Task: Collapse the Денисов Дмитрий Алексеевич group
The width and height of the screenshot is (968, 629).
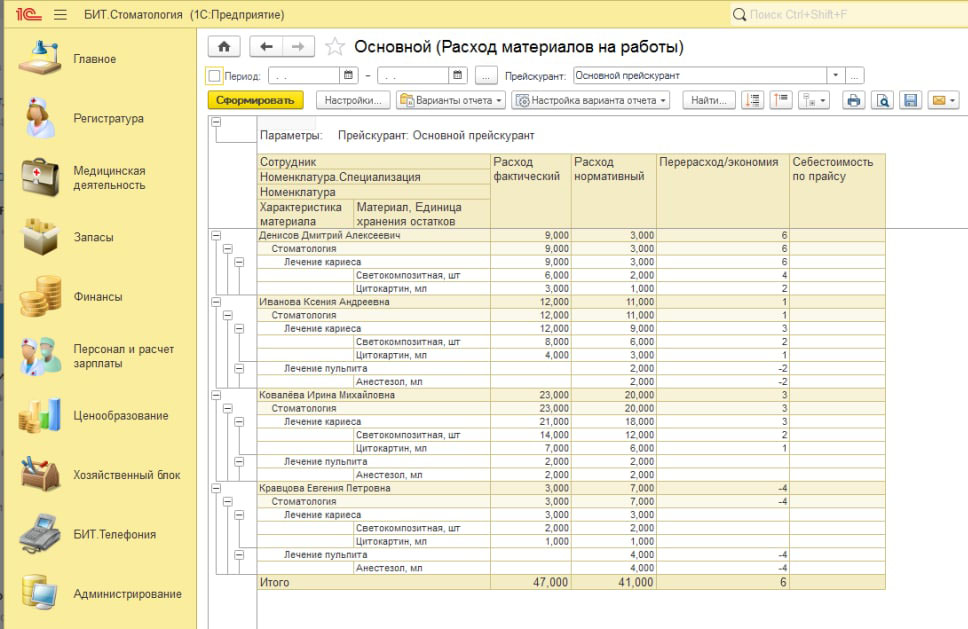Action: (216, 235)
